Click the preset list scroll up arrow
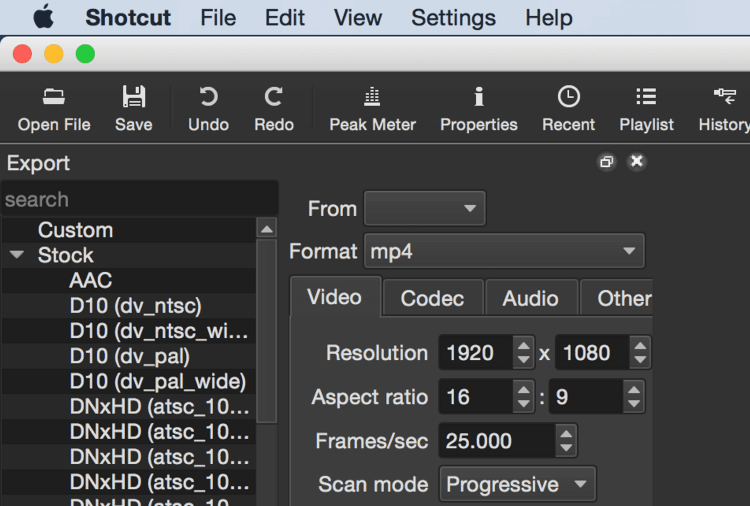The width and height of the screenshot is (750, 506). (267, 229)
